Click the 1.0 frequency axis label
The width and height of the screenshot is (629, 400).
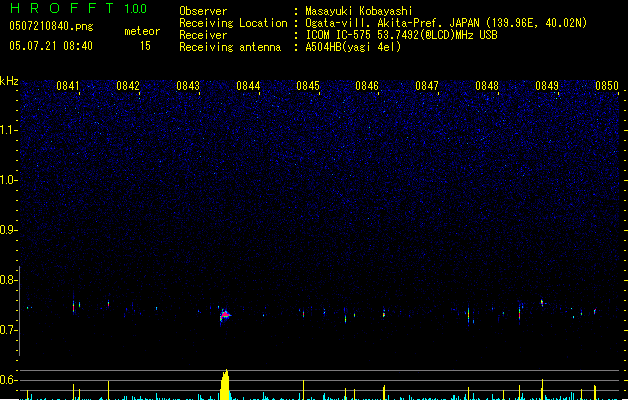pos(9,180)
